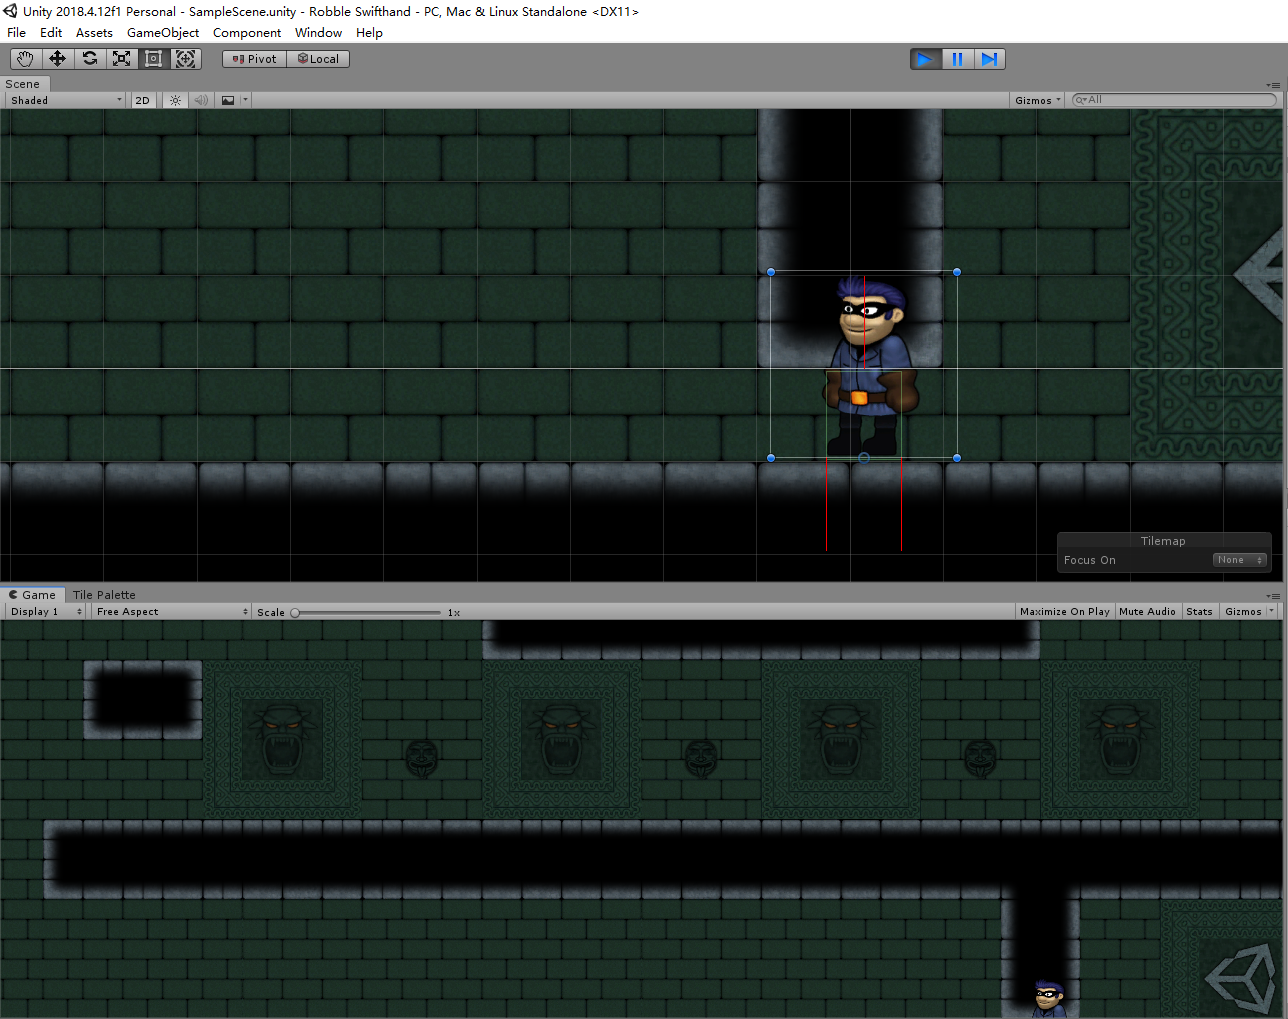Open Scene view Gizmos dropdown

(x=1038, y=100)
